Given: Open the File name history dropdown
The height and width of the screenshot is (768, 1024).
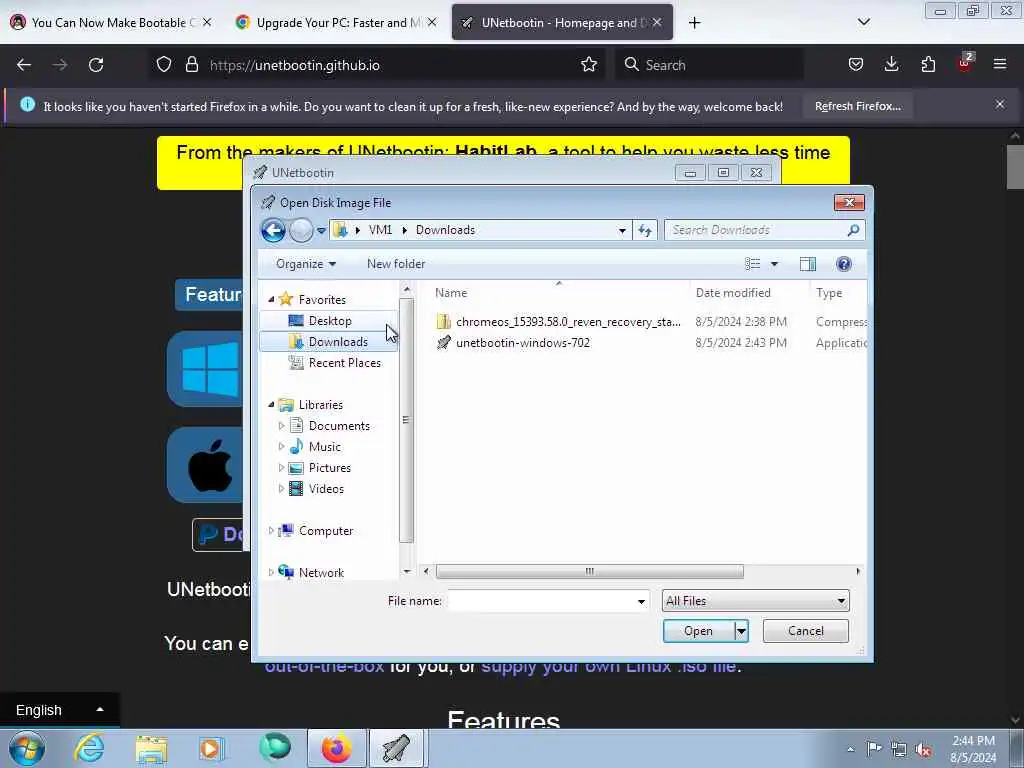Looking at the screenshot, I should pos(641,601).
